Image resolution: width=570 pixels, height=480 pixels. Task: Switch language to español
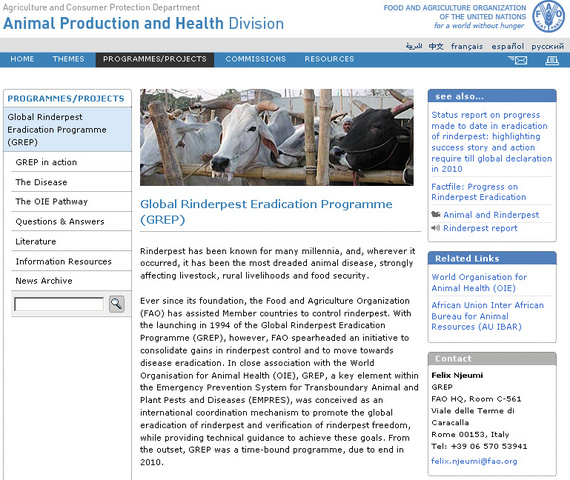point(508,46)
